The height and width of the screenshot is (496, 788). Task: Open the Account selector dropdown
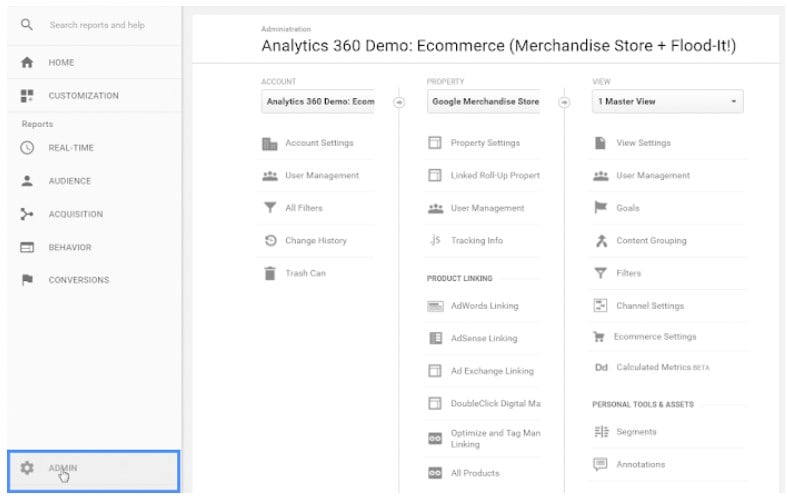tap(318, 102)
